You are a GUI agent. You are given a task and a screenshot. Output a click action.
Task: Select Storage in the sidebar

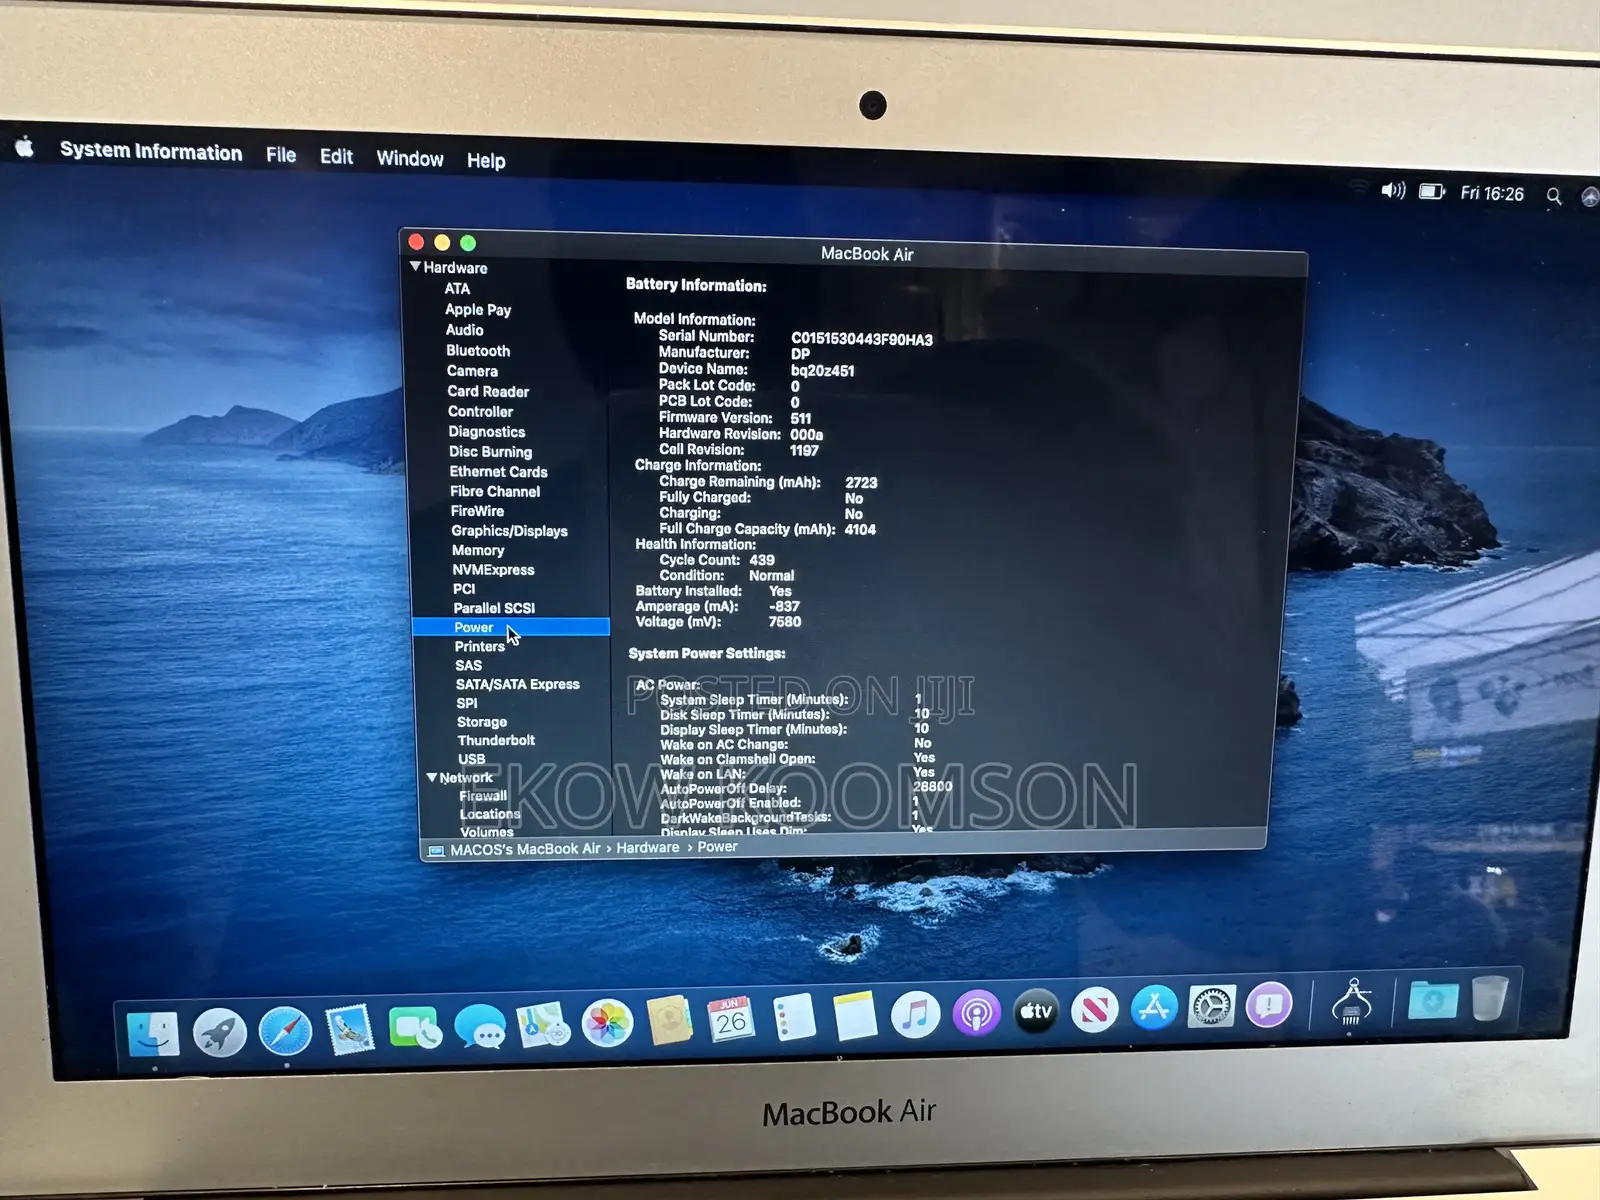point(481,721)
